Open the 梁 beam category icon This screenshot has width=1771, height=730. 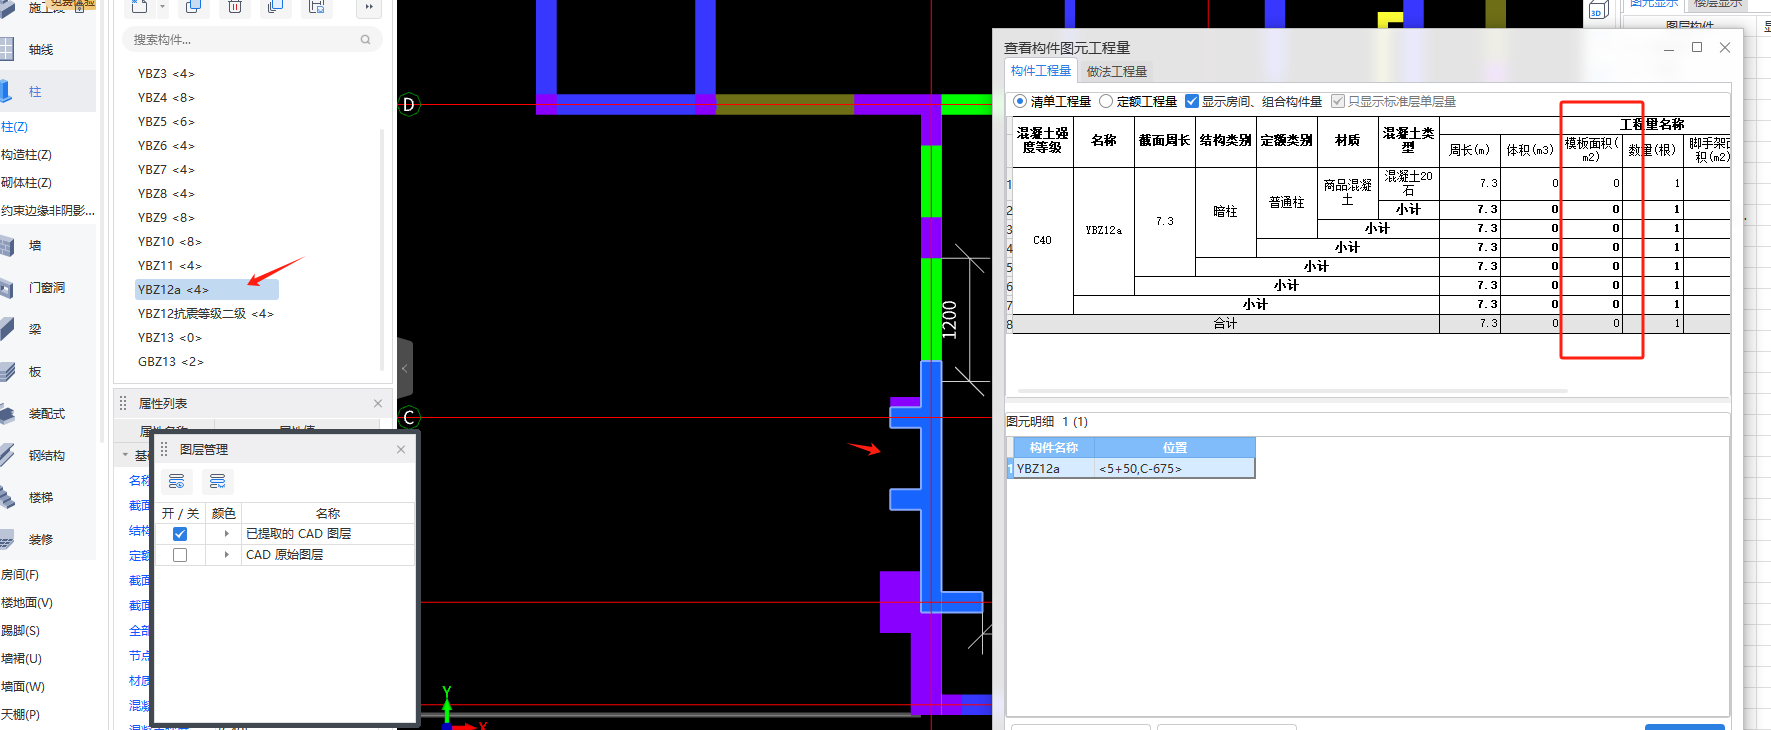[8, 329]
